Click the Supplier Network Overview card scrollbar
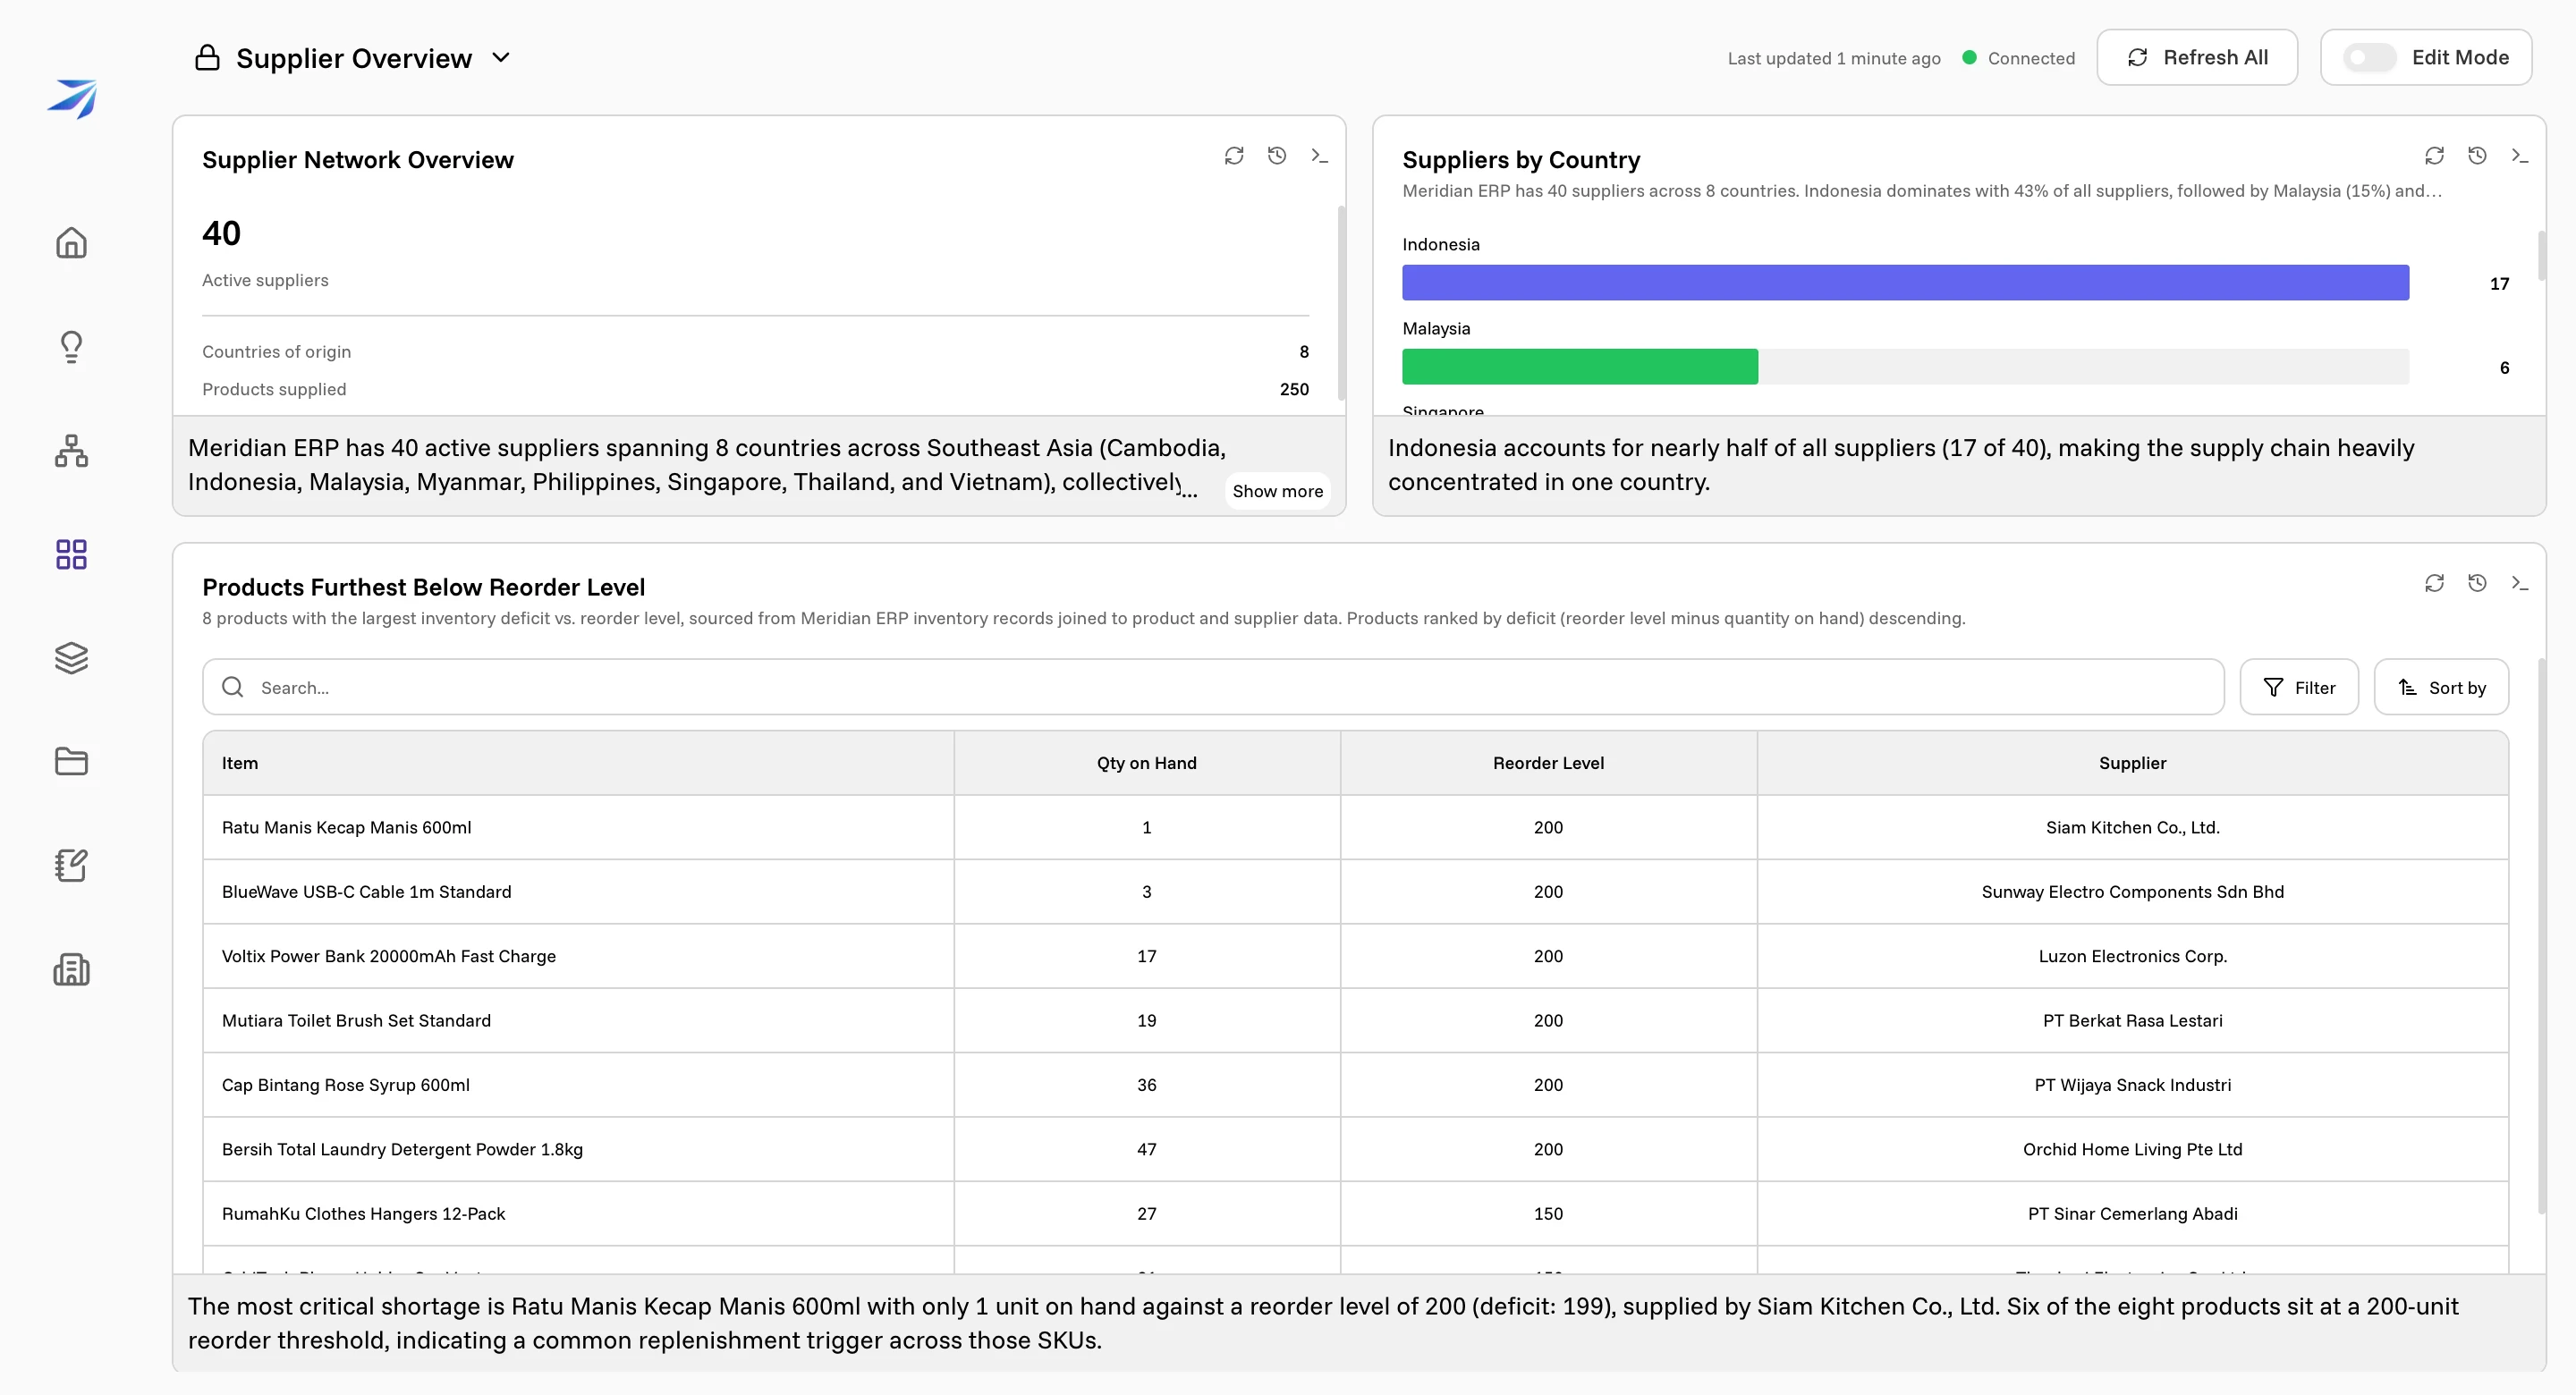The image size is (2576, 1395). (x=1341, y=302)
